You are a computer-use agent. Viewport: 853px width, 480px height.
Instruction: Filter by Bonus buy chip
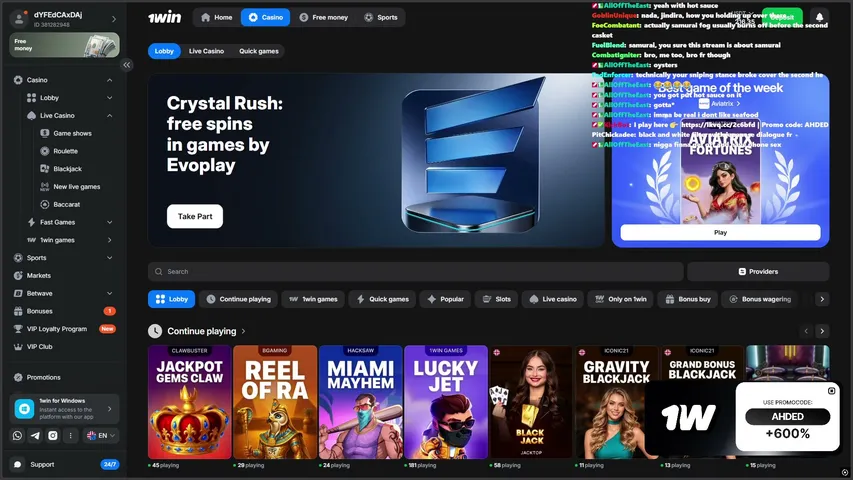point(688,299)
